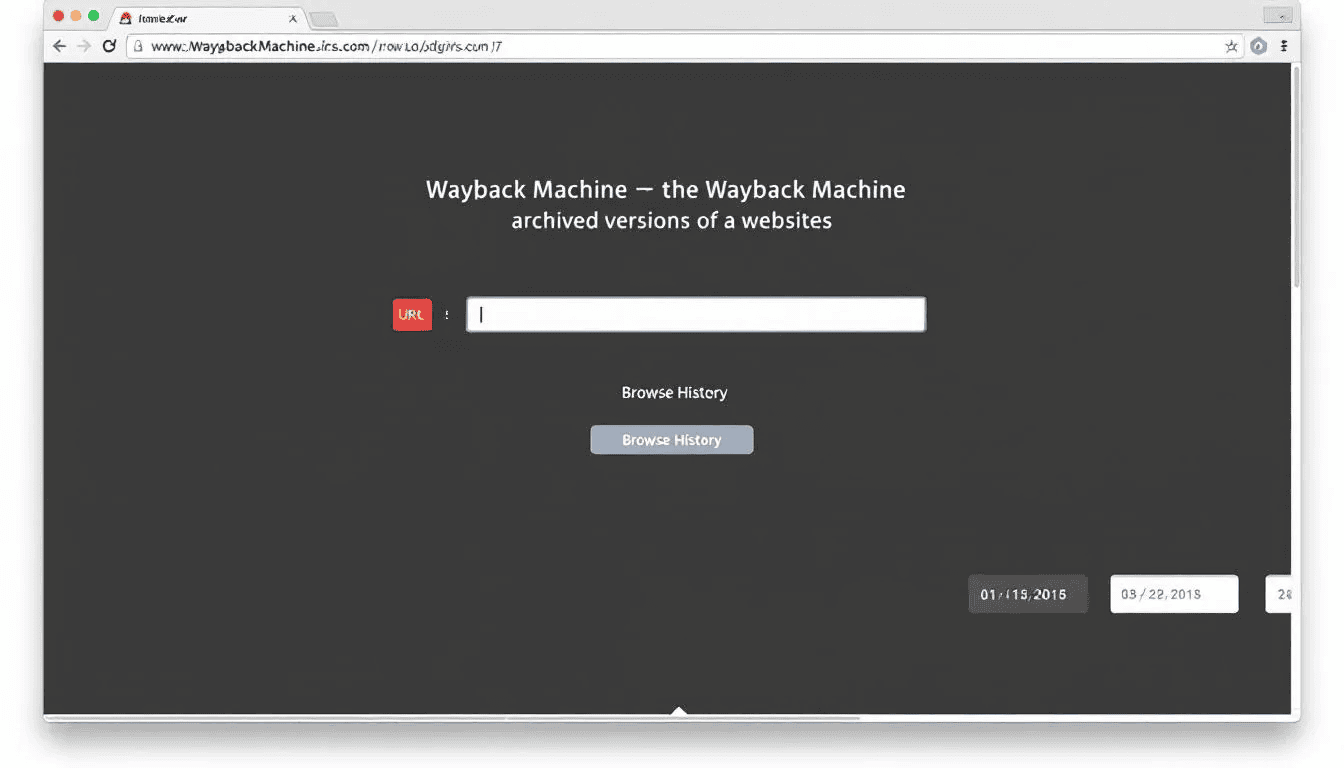Viewport: 1344px width, 768px height.
Task: Choose the white 03/22/2015 snapshot date
Action: tap(1174, 594)
